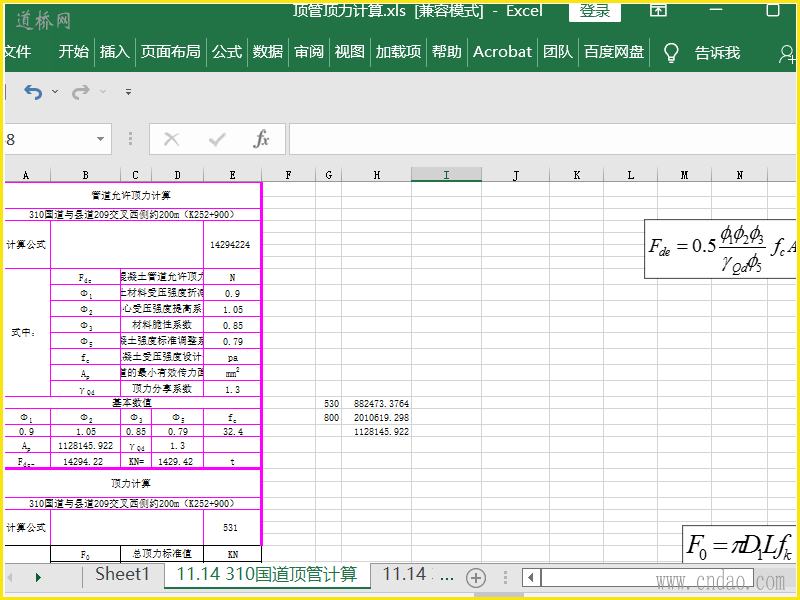Open the ribbon display options icon

(x=659, y=10)
